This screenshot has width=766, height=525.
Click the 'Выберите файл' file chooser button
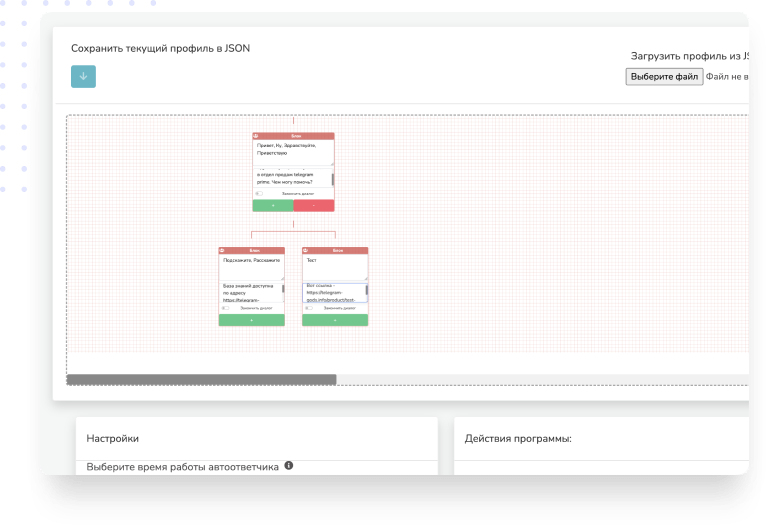664,77
